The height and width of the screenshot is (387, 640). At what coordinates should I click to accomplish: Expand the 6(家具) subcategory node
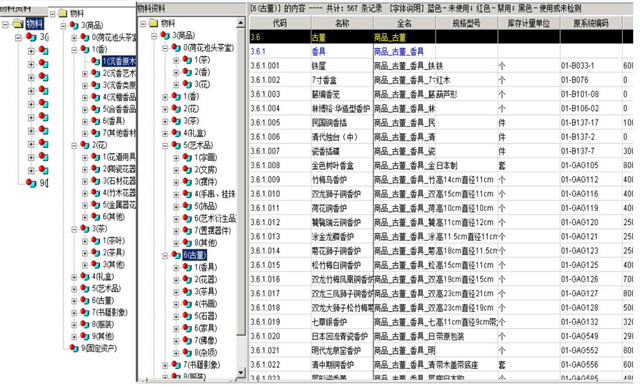point(176,328)
